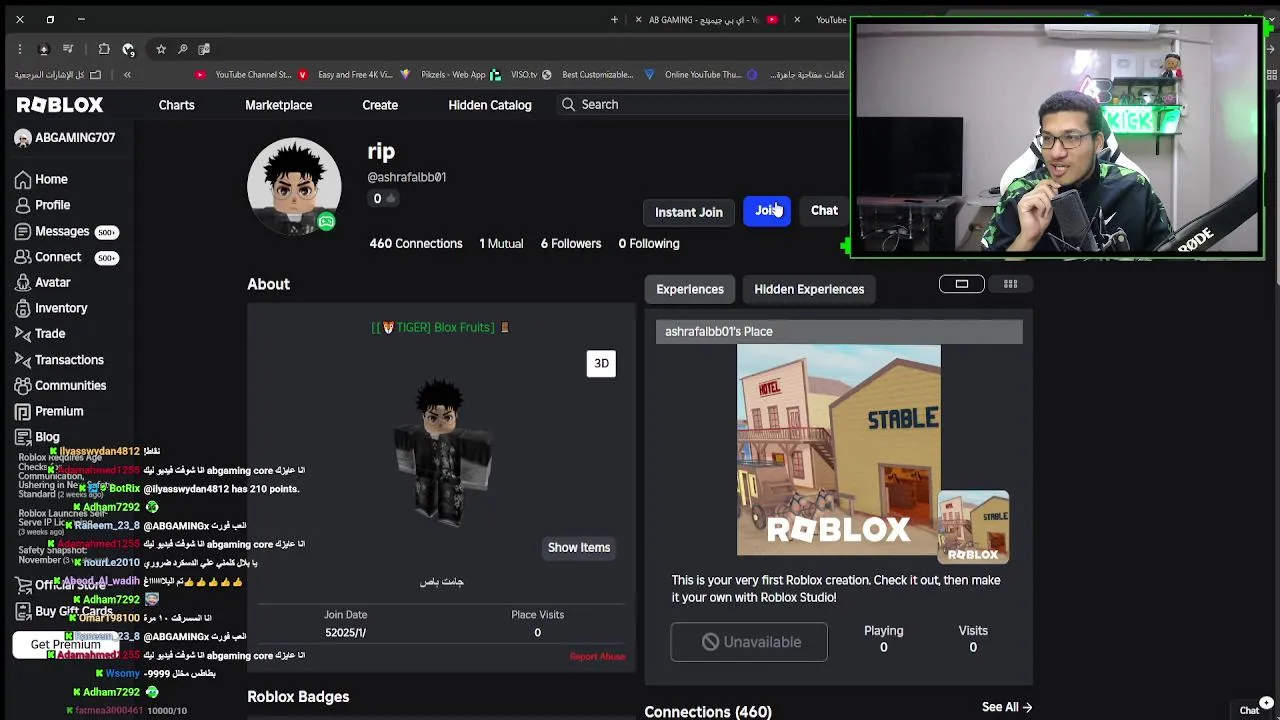Bookmark this page with star icon
Viewport: 1280px width, 720px height.
[160, 49]
